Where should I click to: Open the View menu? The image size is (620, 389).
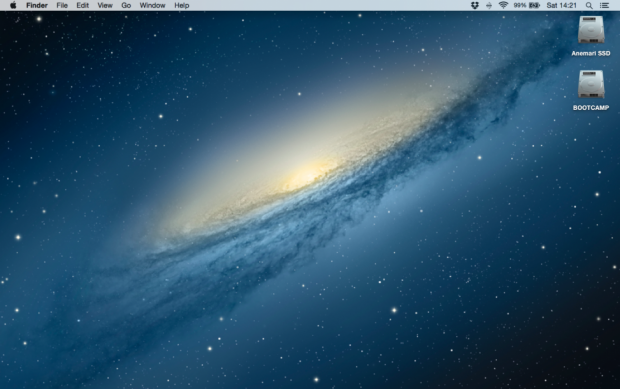[105, 6]
